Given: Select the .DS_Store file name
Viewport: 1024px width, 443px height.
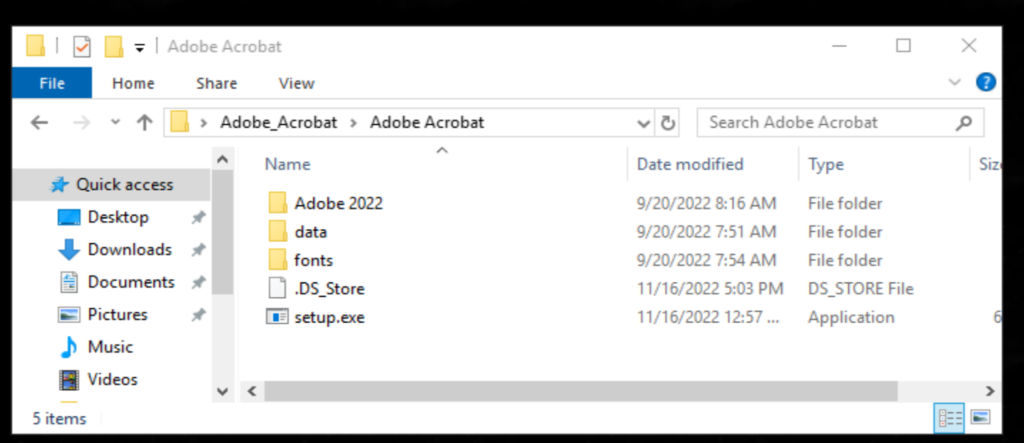Looking at the screenshot, I should [329, 289].
